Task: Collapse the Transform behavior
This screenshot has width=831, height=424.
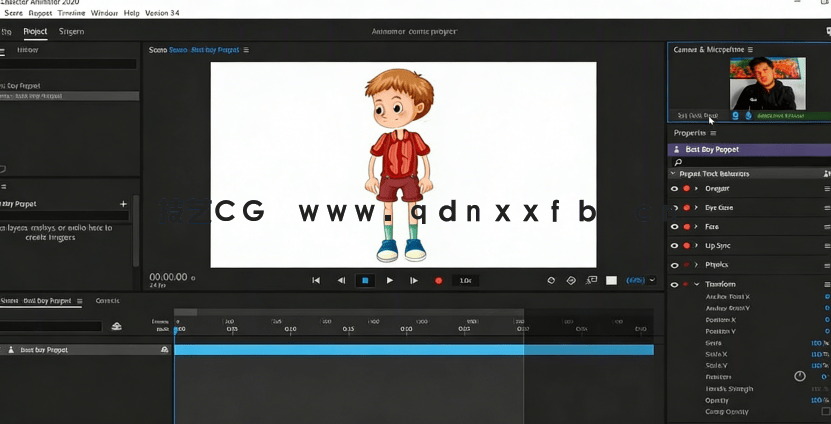Action: coord(696,285)
